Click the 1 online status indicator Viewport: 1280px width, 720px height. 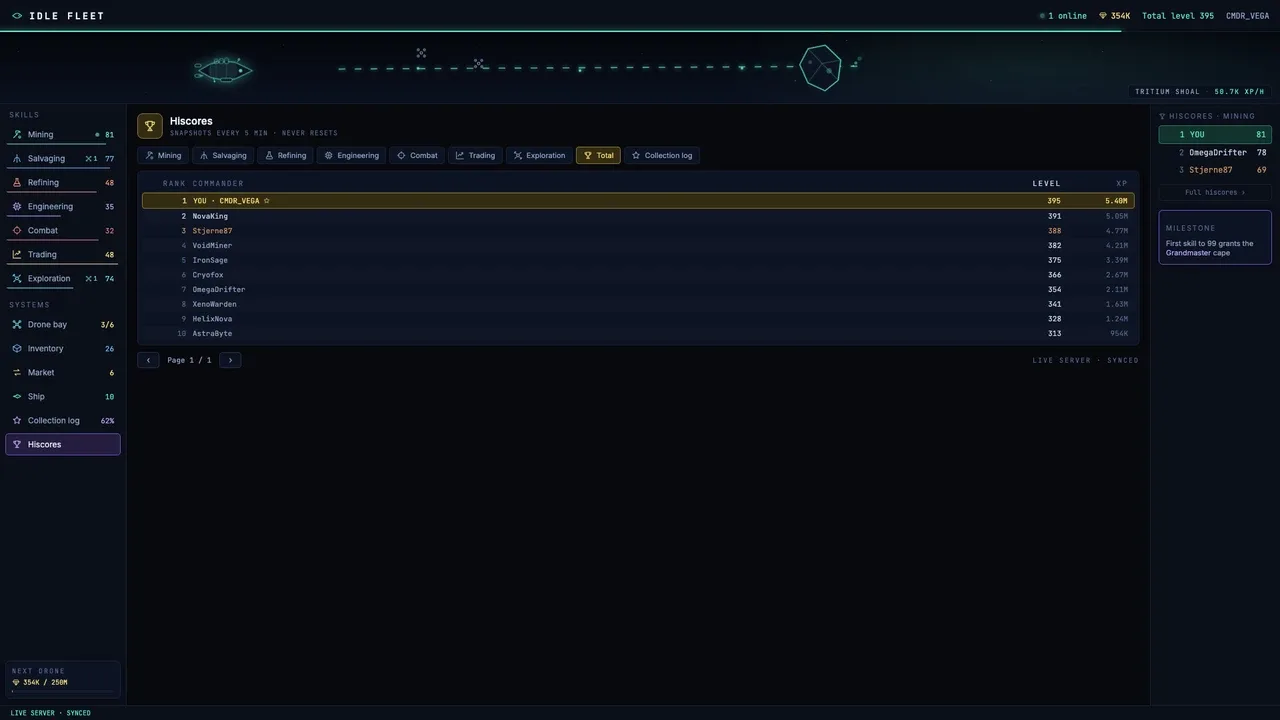point(1063,16)
